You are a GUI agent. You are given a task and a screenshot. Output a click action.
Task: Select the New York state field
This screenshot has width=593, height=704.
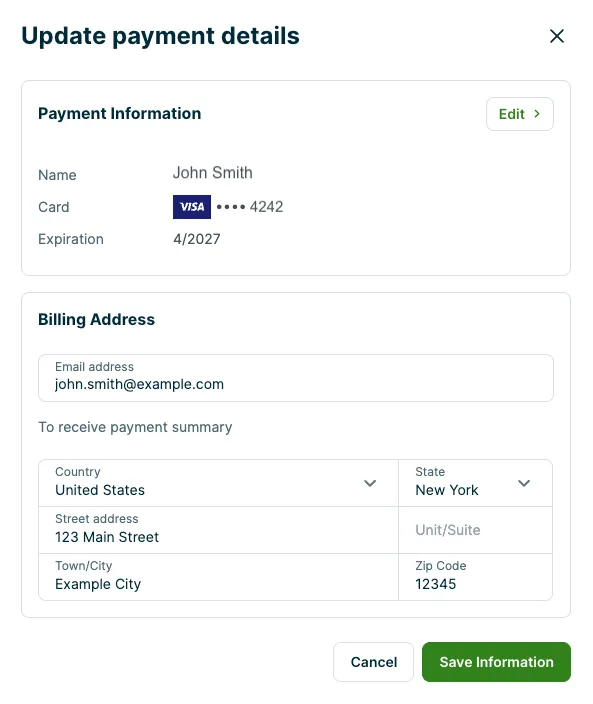(475, 483)
